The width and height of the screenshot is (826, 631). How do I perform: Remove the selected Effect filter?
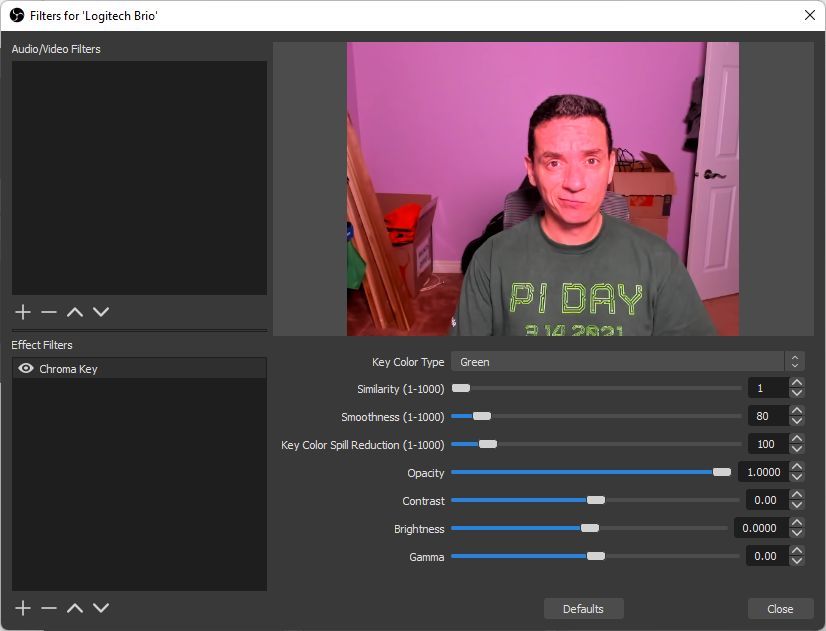coord(49,608)
